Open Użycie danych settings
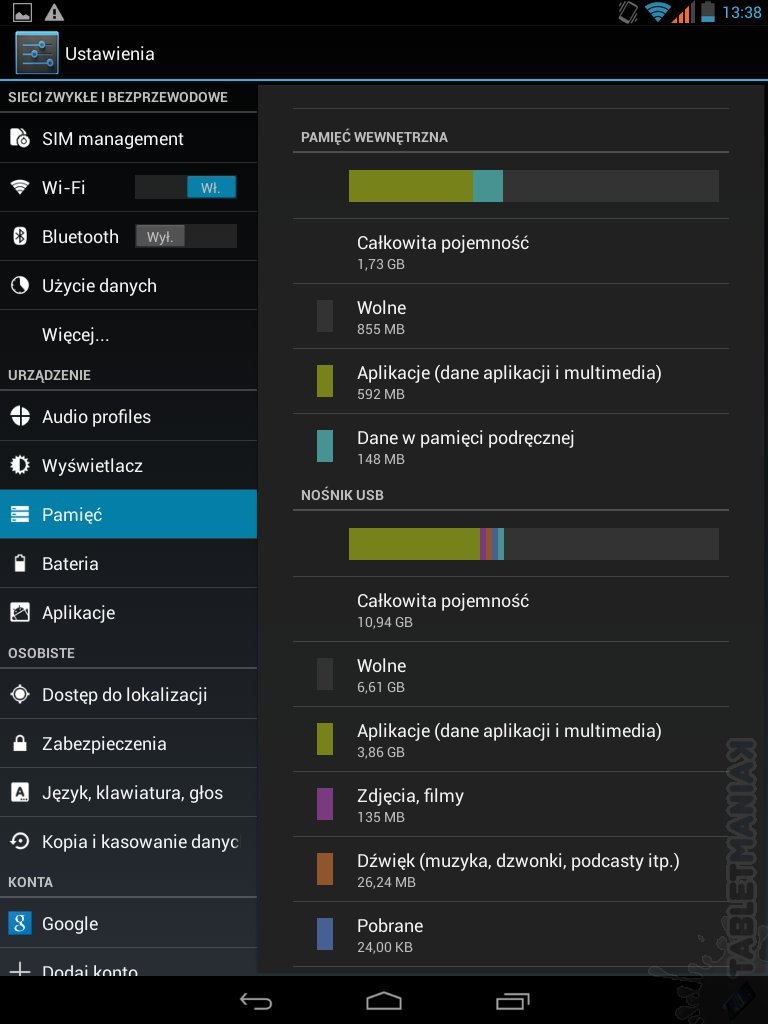This screenshot has width=768, height=1024. [99, 286]
